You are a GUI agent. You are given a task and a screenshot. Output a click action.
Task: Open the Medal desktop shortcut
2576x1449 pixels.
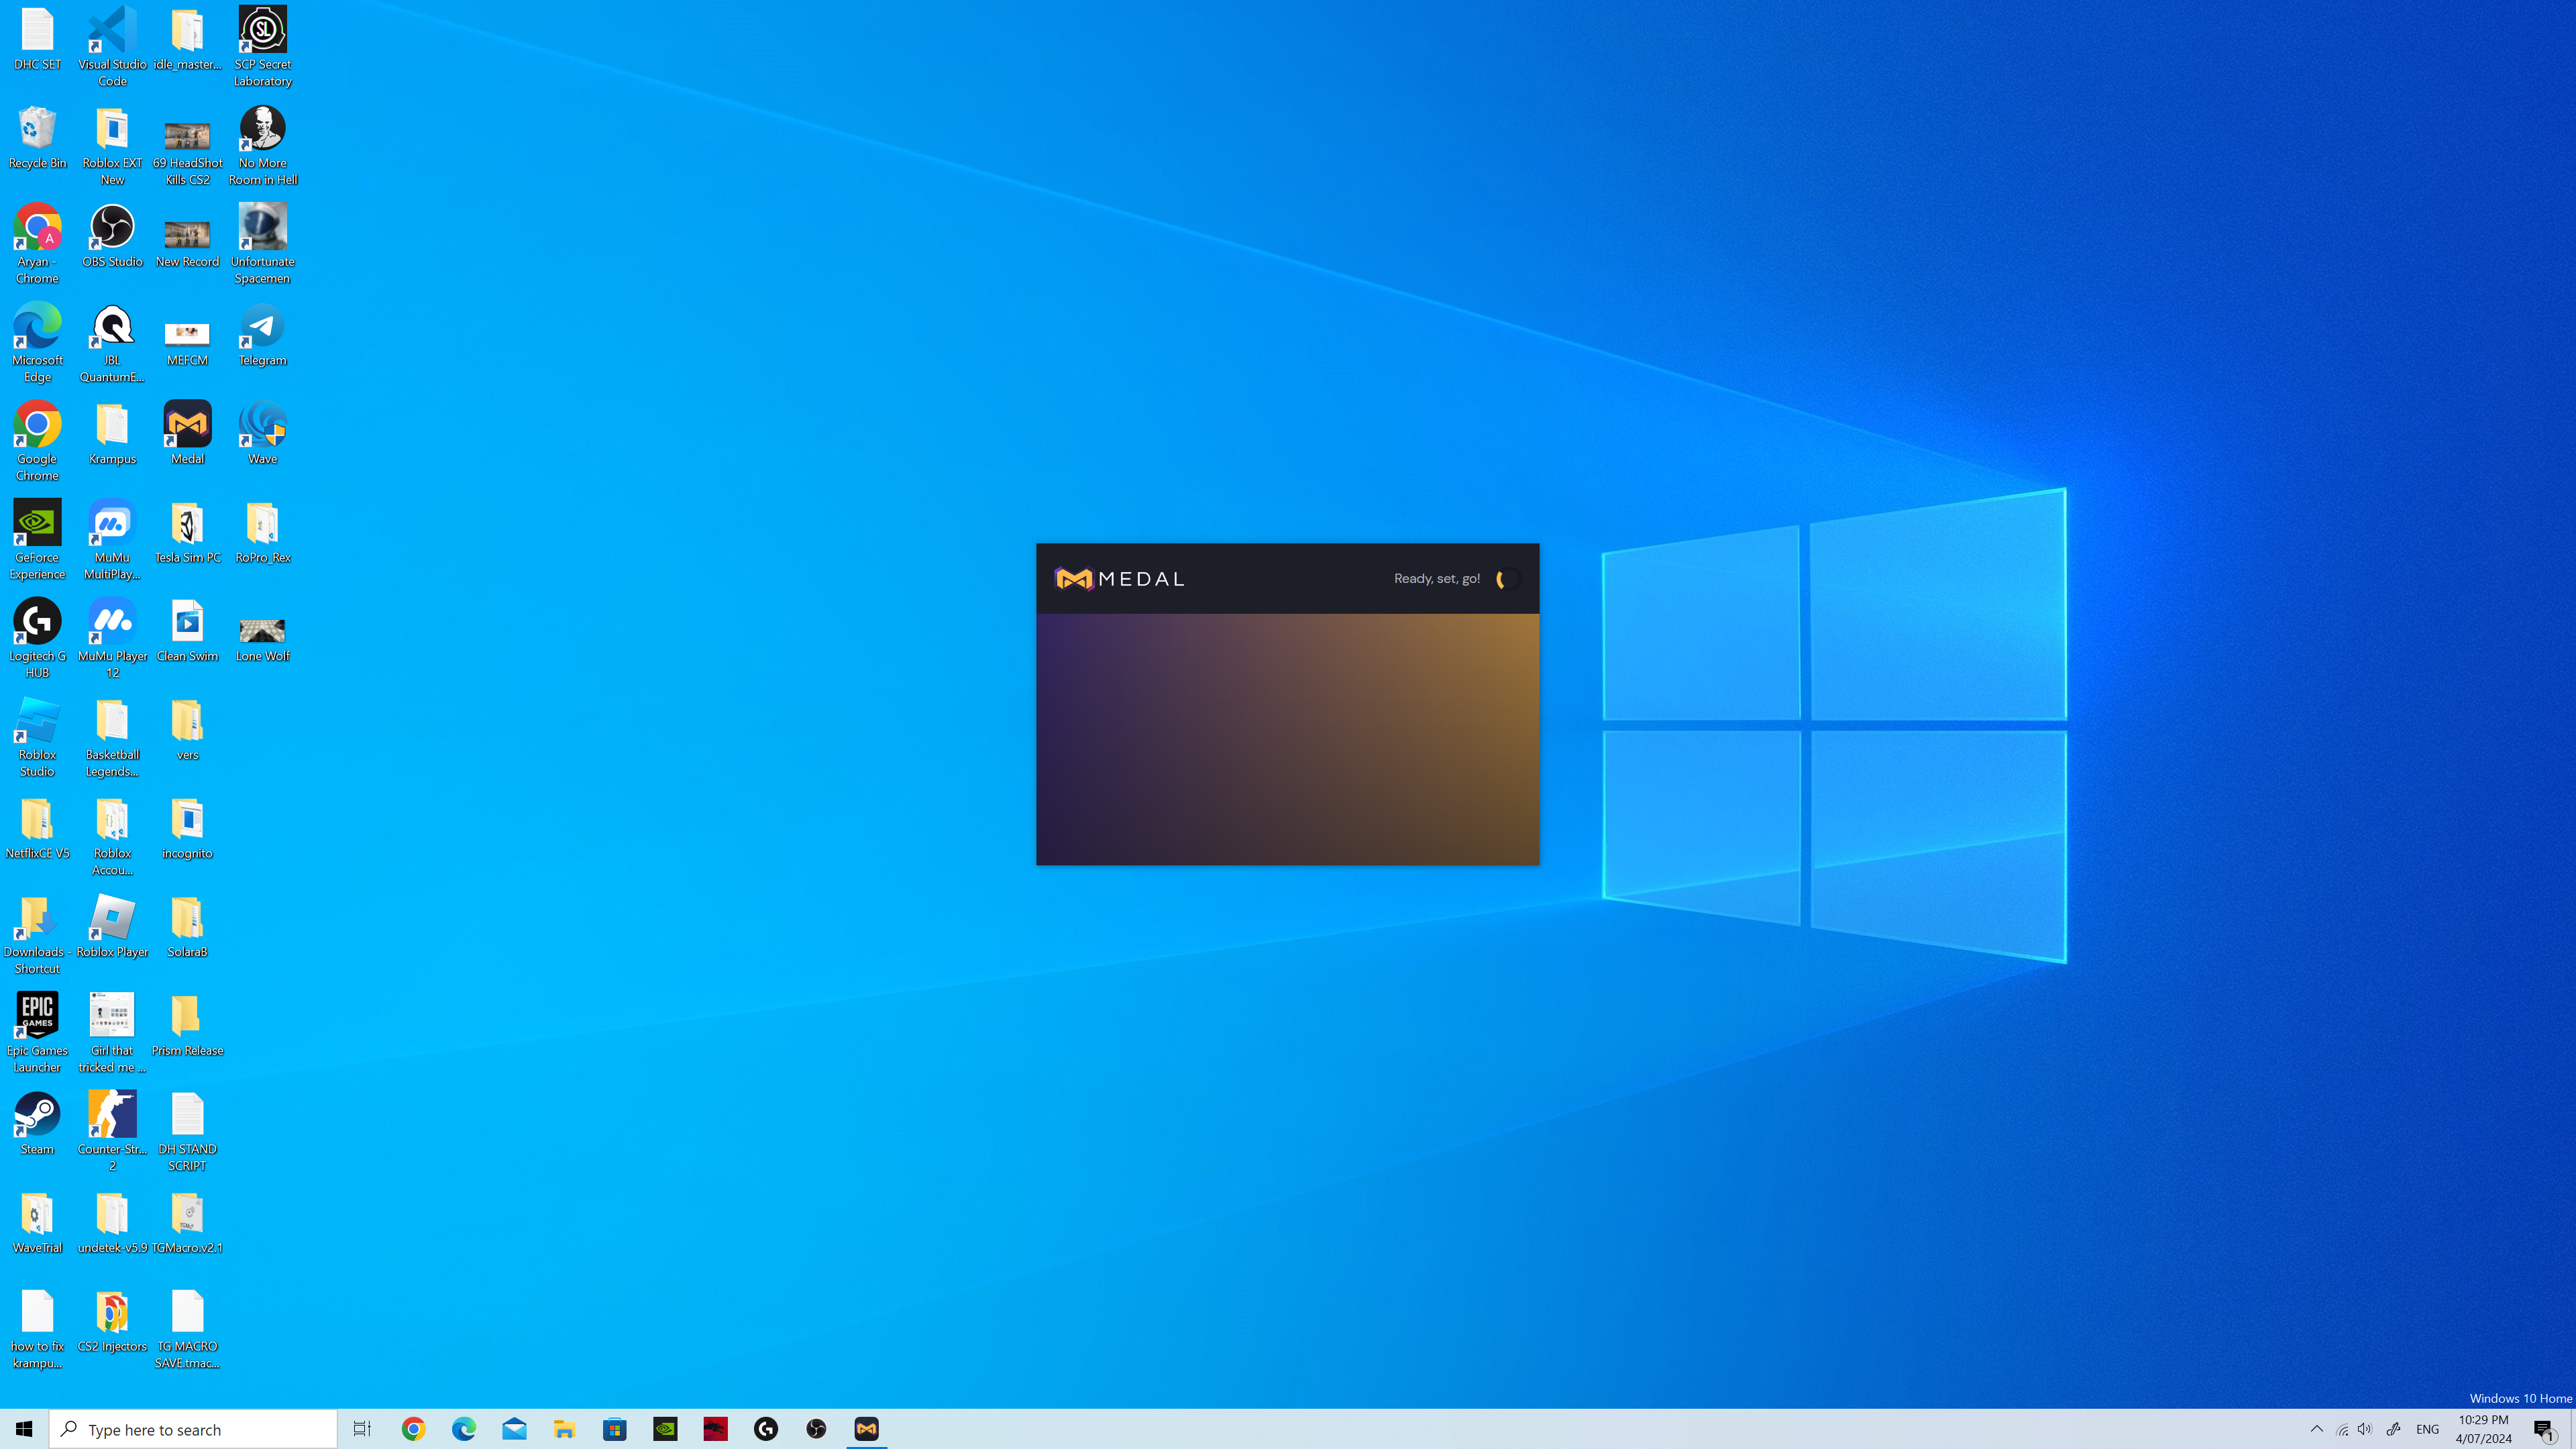click(x=187, y=424)
